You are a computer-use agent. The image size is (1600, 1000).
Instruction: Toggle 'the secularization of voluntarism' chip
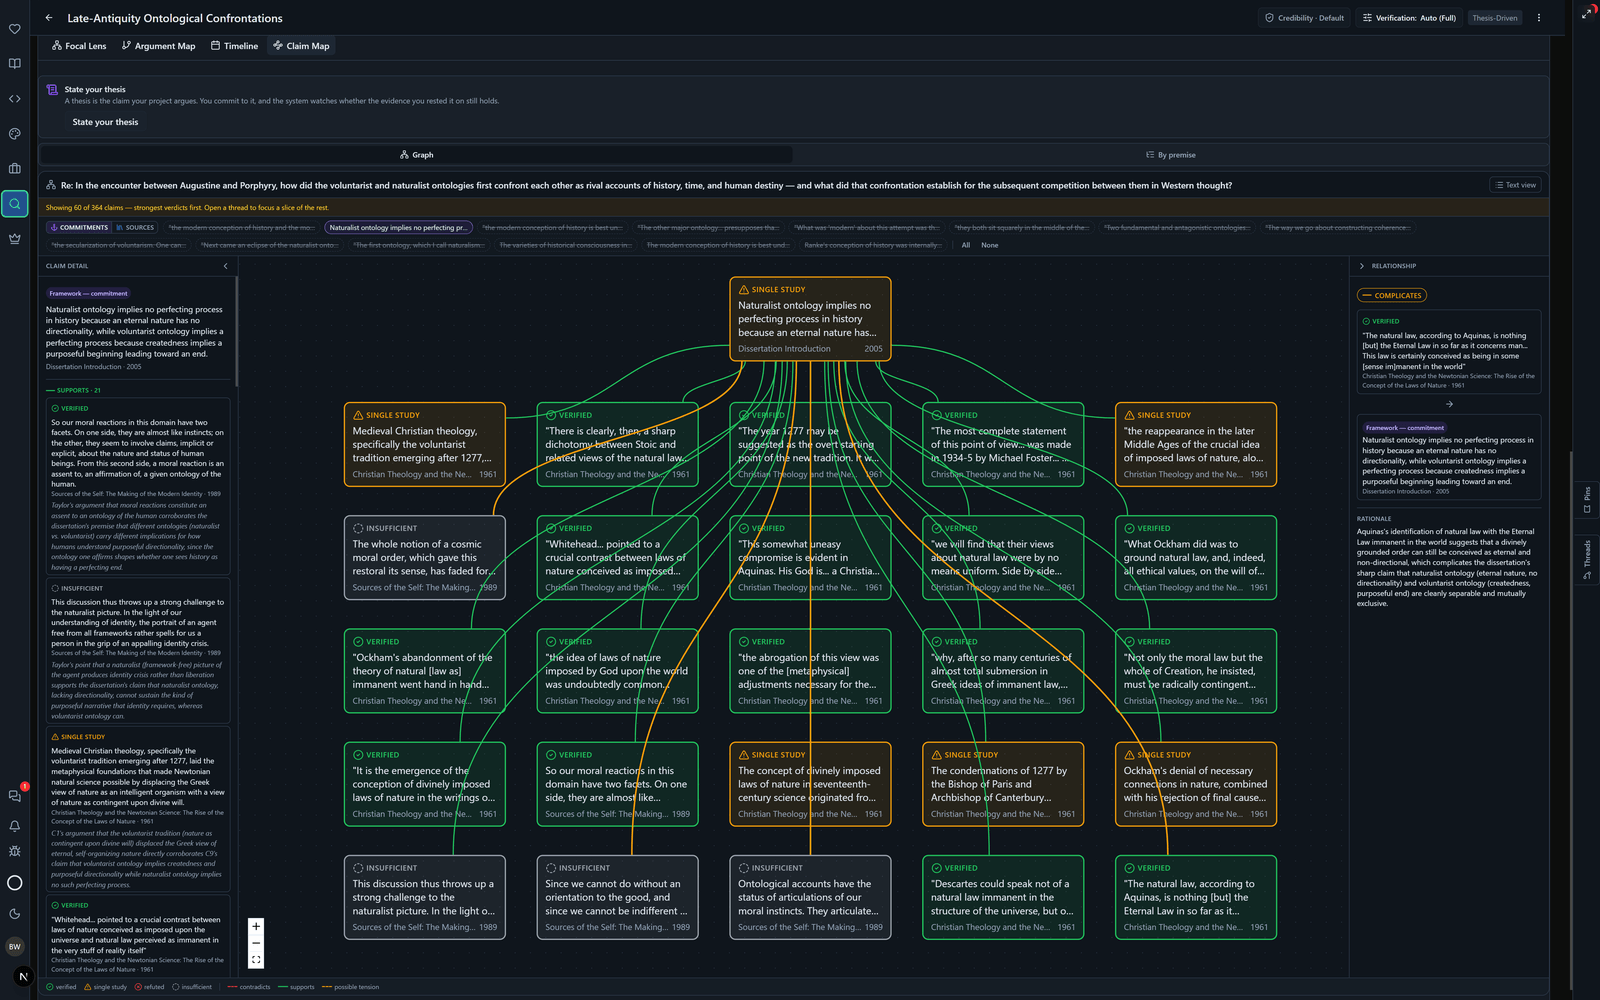tap(119, 245)
